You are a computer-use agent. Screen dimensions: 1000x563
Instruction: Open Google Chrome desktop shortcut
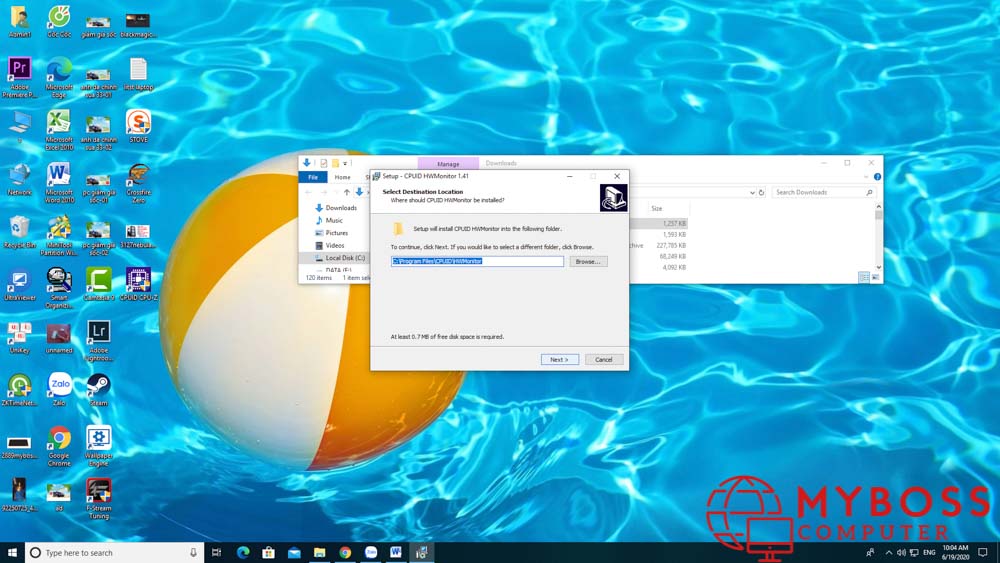(59, 446)
